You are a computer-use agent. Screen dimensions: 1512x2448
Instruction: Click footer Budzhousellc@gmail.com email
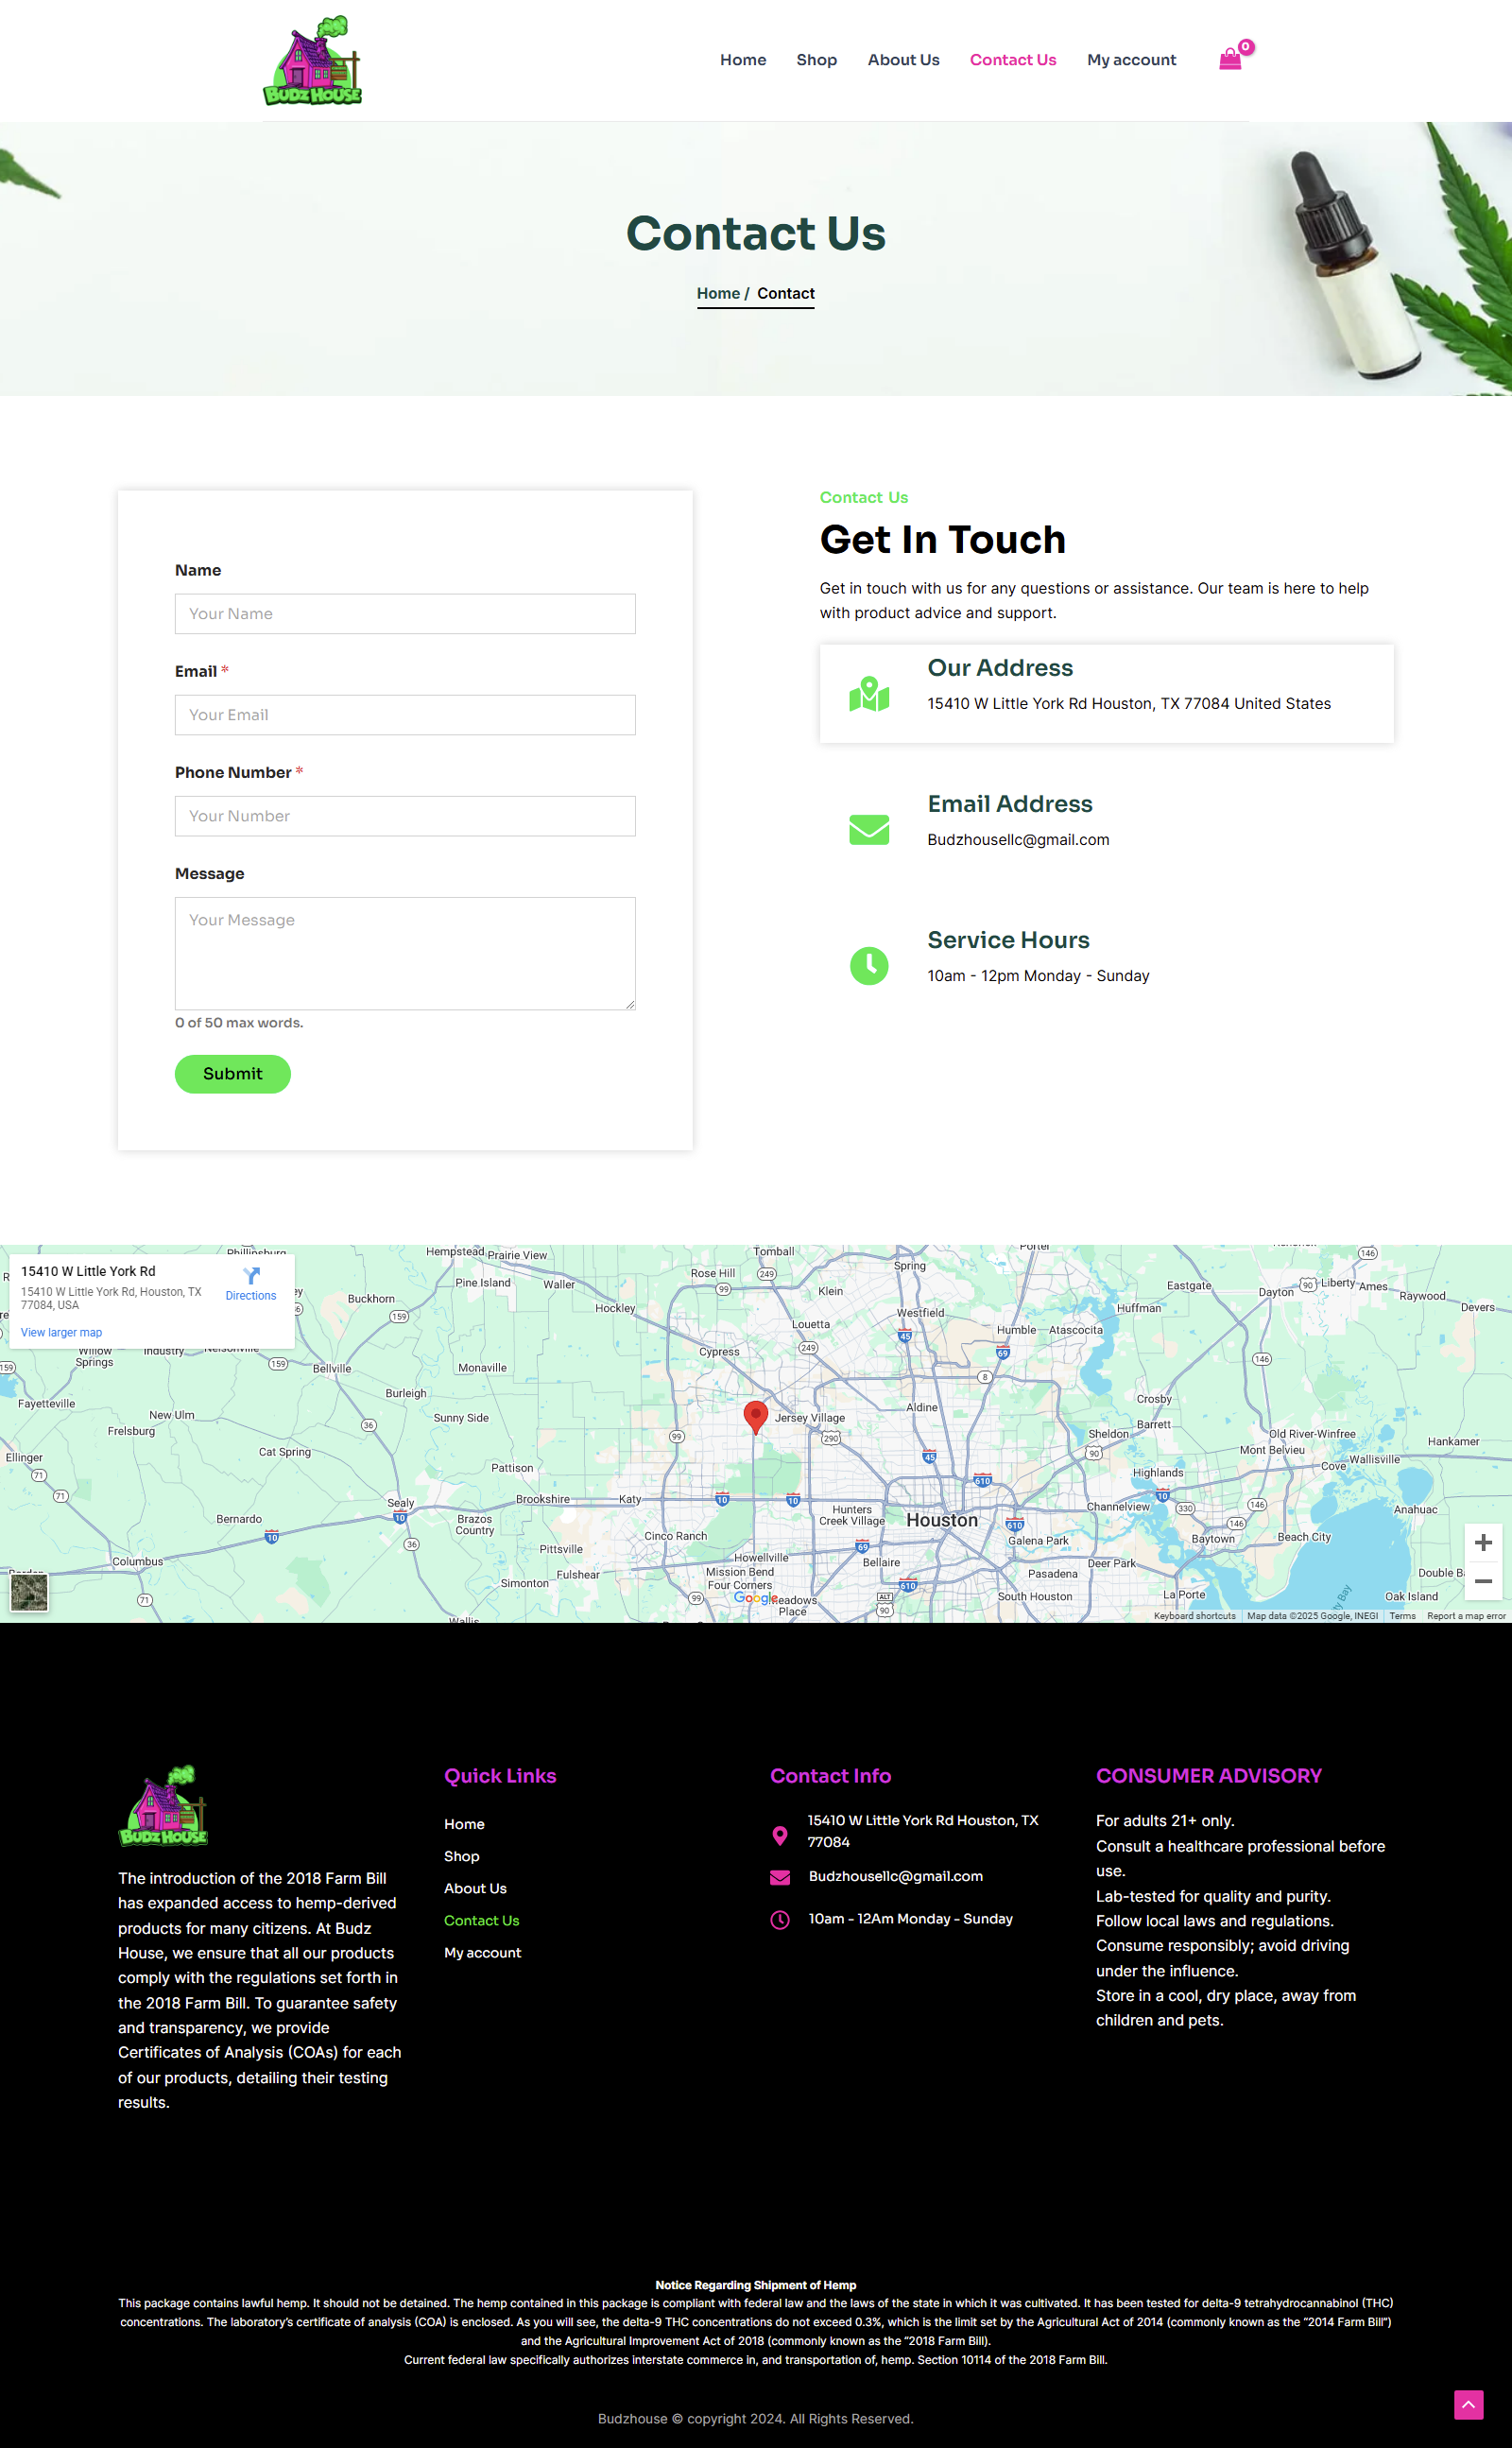895,1876
